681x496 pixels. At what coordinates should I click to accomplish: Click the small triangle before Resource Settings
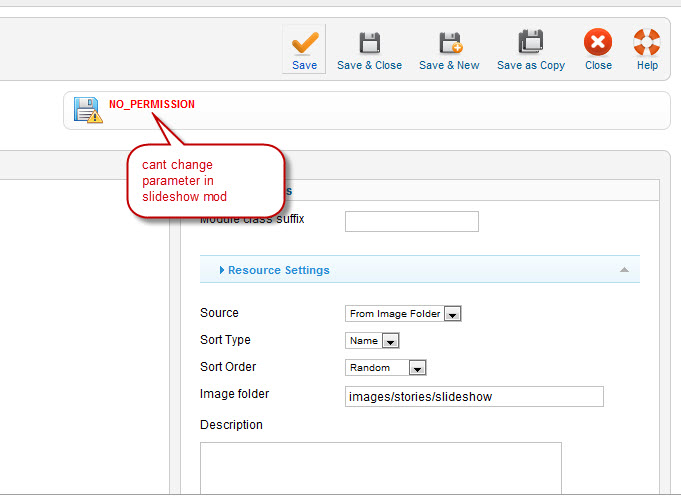pos(222,270)
